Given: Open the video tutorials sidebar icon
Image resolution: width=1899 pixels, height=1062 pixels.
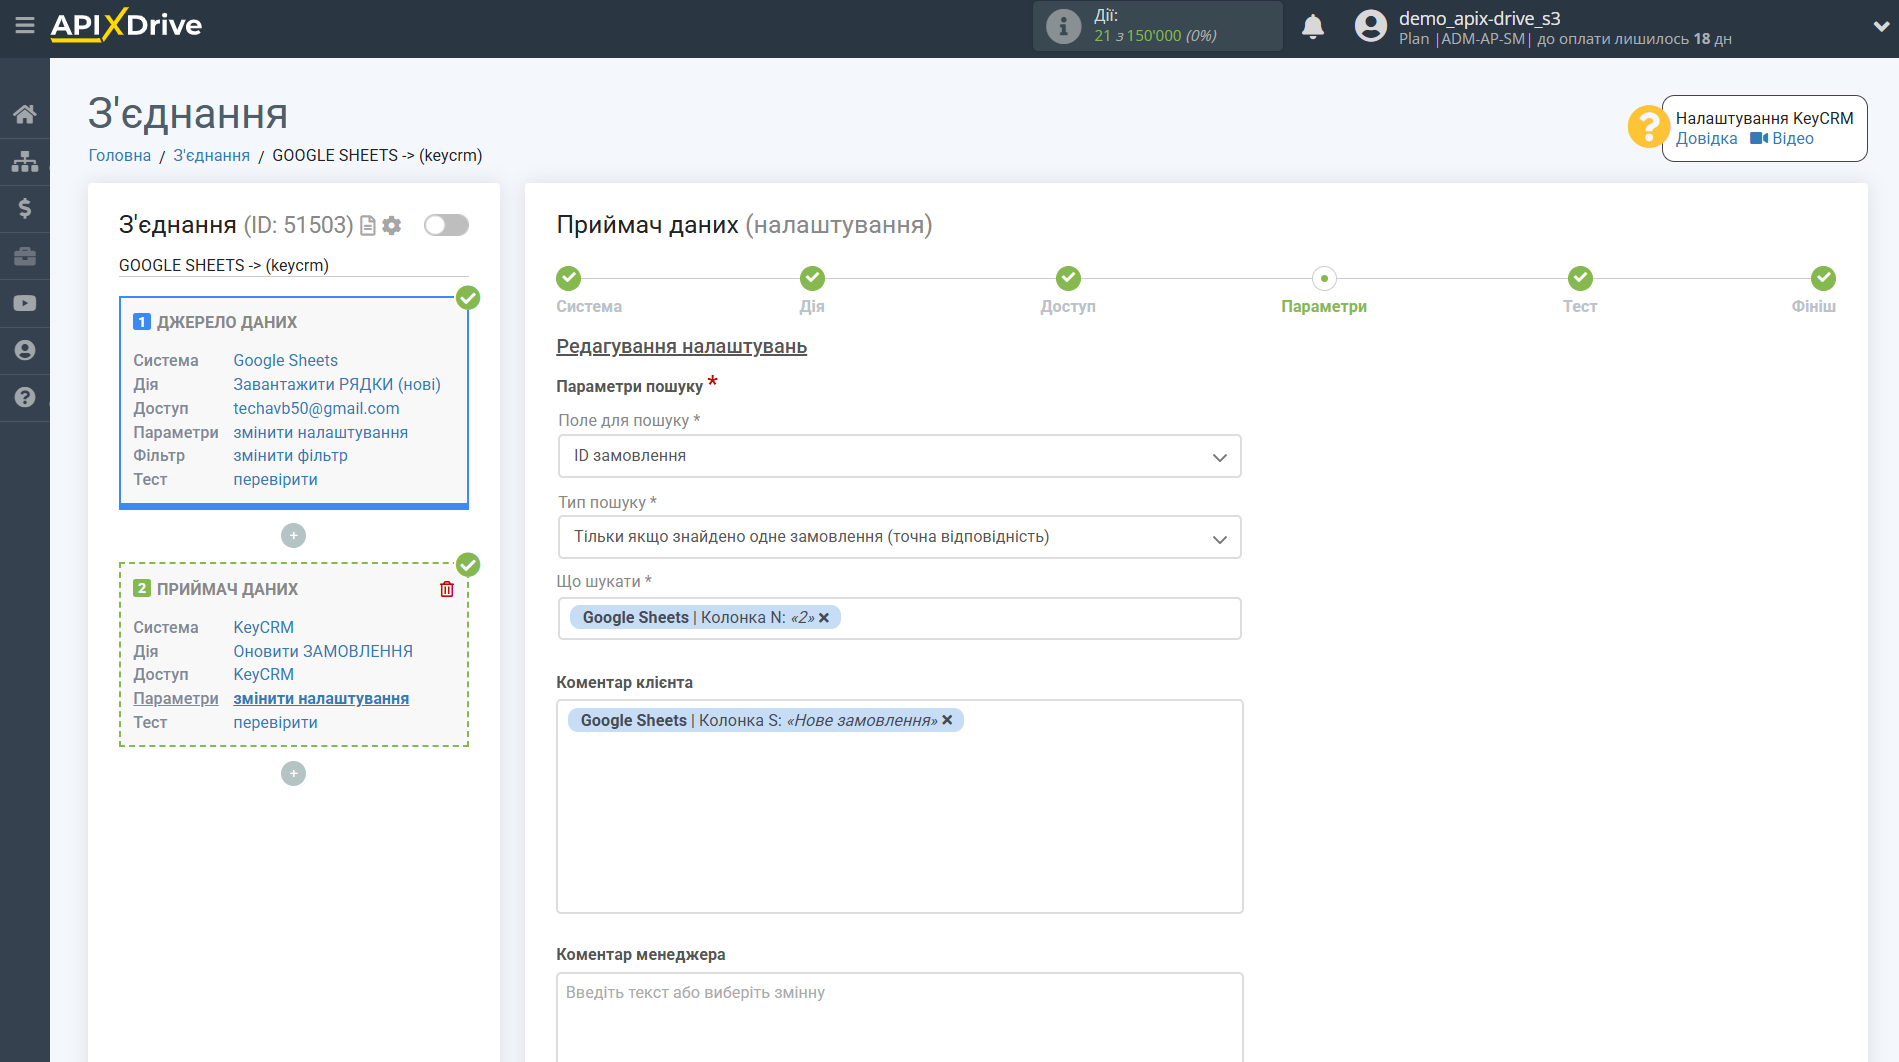Looking at the screenshot, I should coord(25,303).
